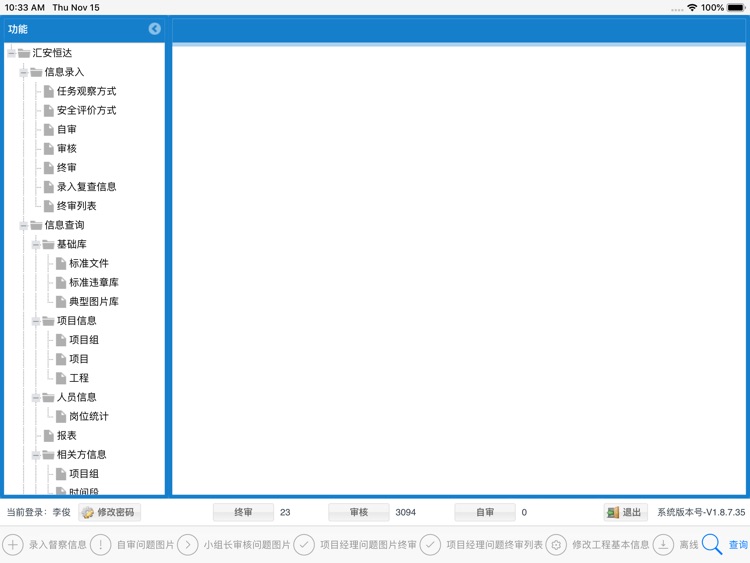This screenshot has height=563, width=750.
Task: Open 标准文件 item
Action: [88, 263]
